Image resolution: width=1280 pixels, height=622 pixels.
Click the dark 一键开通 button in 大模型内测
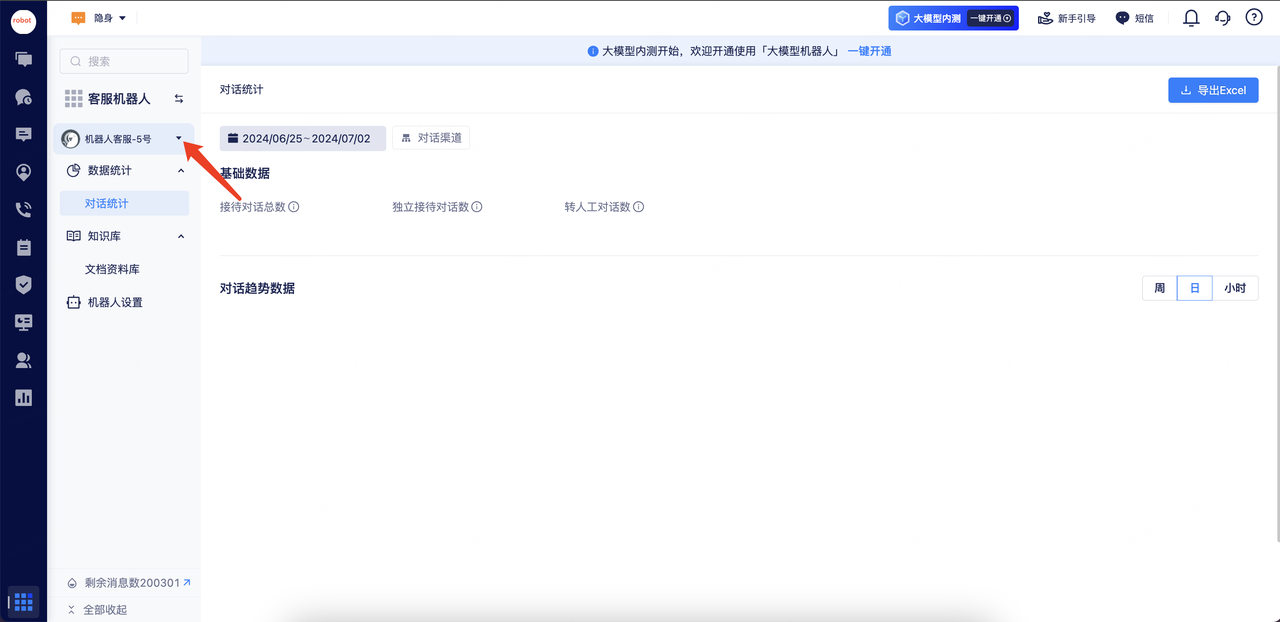[x=991, y=18]
